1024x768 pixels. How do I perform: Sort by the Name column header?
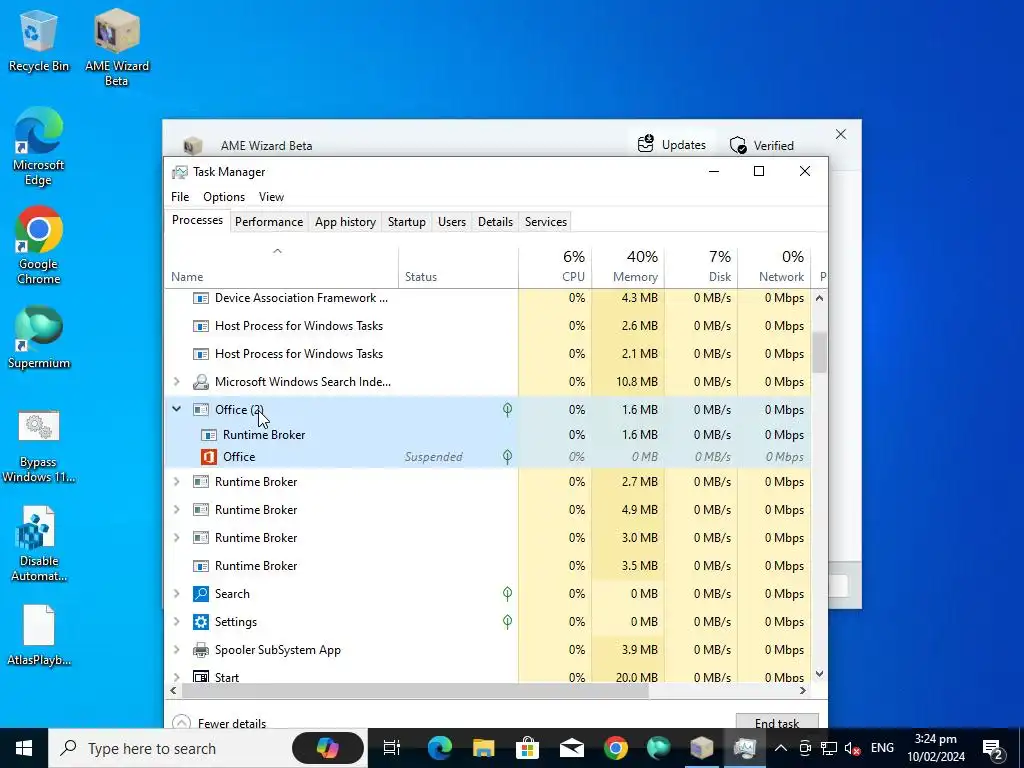pos(281,268)
